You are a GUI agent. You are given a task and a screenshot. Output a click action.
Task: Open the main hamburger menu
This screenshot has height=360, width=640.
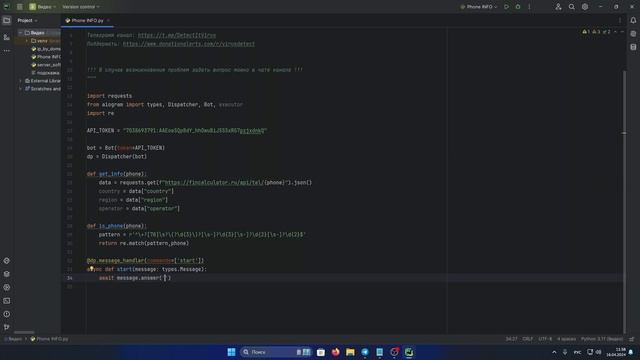[x=20, y=7]
